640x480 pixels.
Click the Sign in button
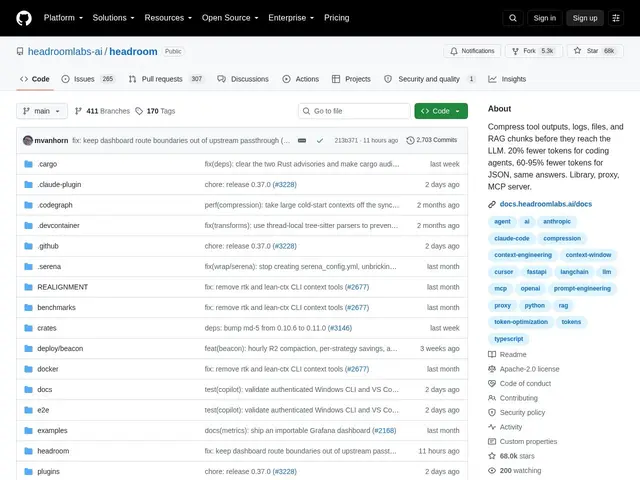click(544, 18)
